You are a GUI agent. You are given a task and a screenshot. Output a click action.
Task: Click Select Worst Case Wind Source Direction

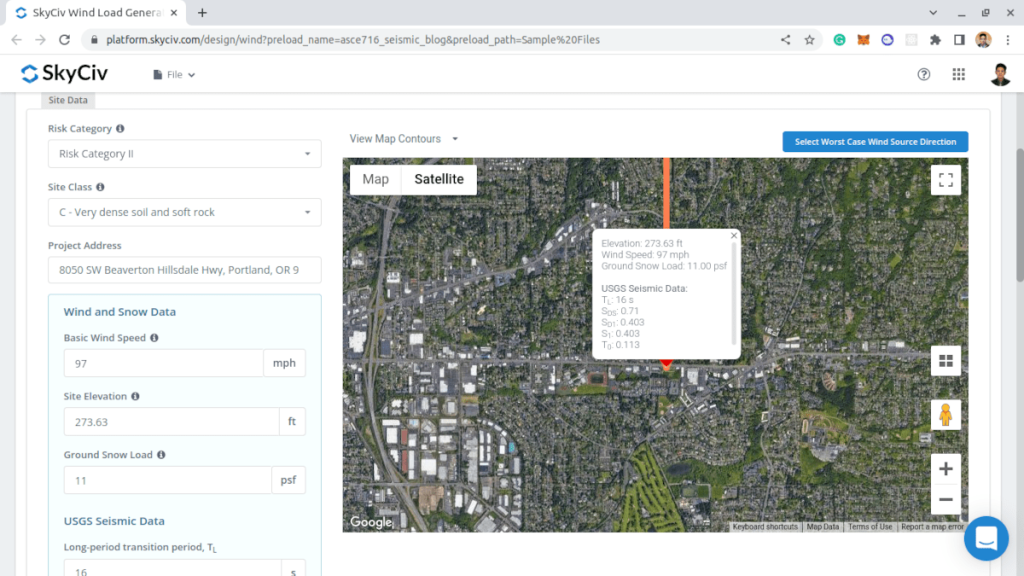pos(875,142)
